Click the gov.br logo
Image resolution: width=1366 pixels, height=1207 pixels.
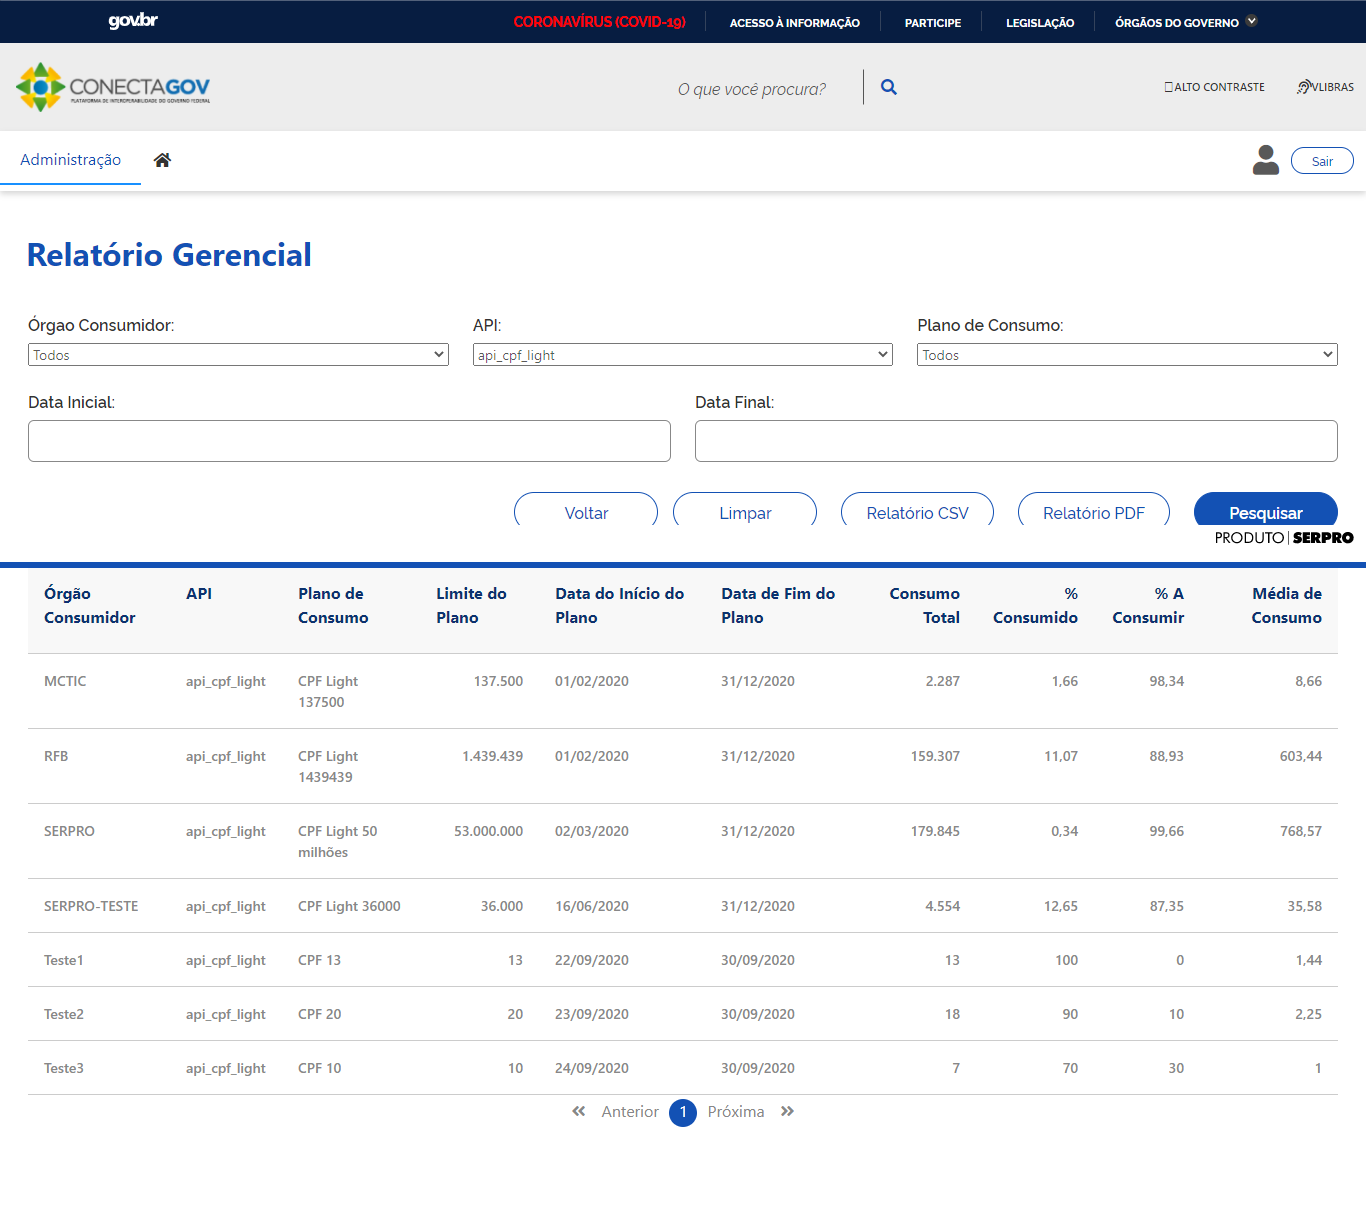133,21
